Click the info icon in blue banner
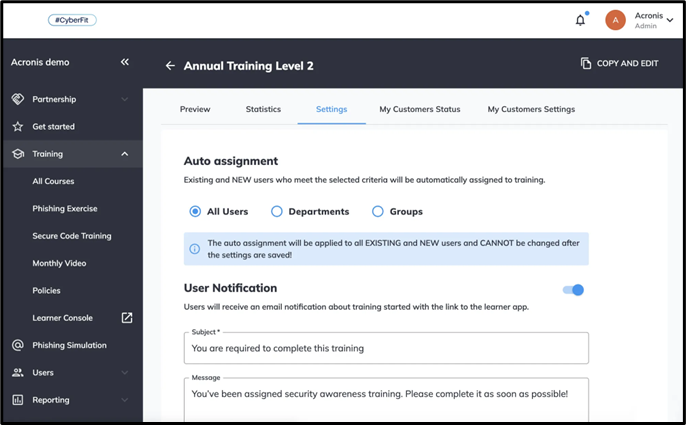 tap(195, 249)
